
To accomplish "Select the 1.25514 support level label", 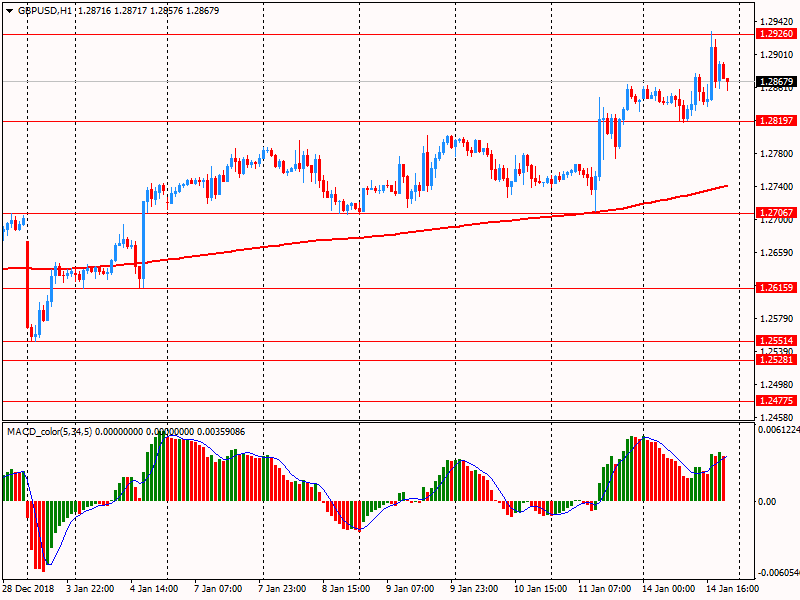I will click(776, 341).
